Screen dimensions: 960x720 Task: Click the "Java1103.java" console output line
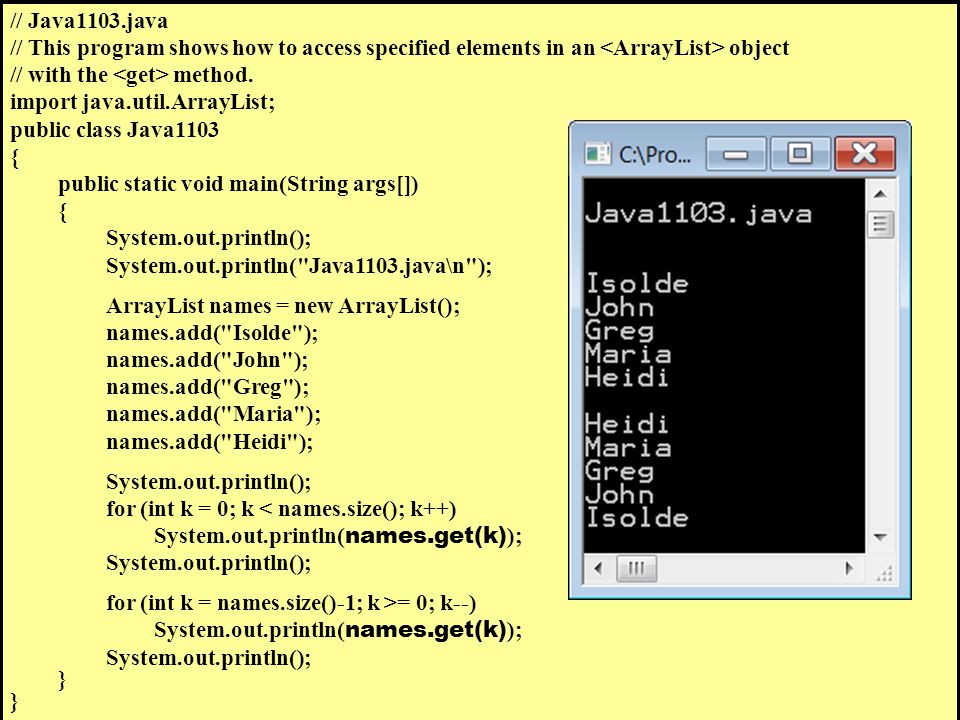pos(698,214)
